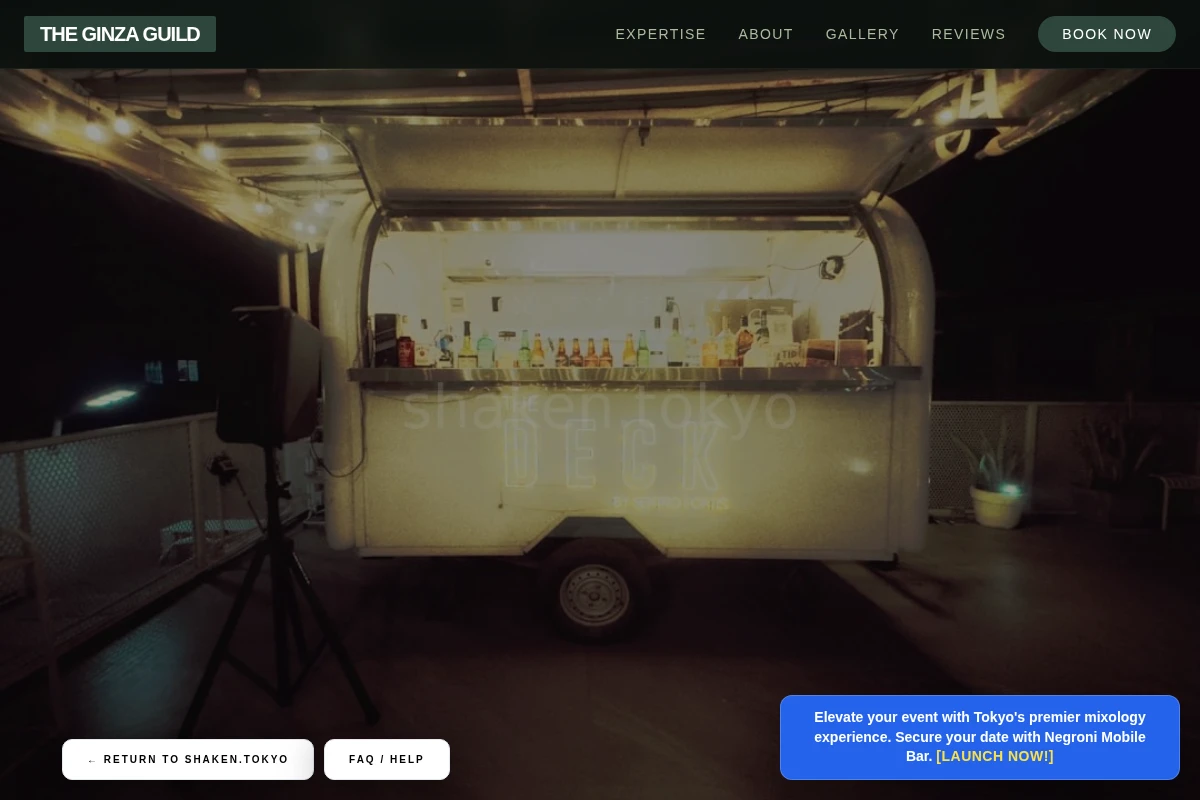
Task: View the Reviews section
Action: (968, 34)
